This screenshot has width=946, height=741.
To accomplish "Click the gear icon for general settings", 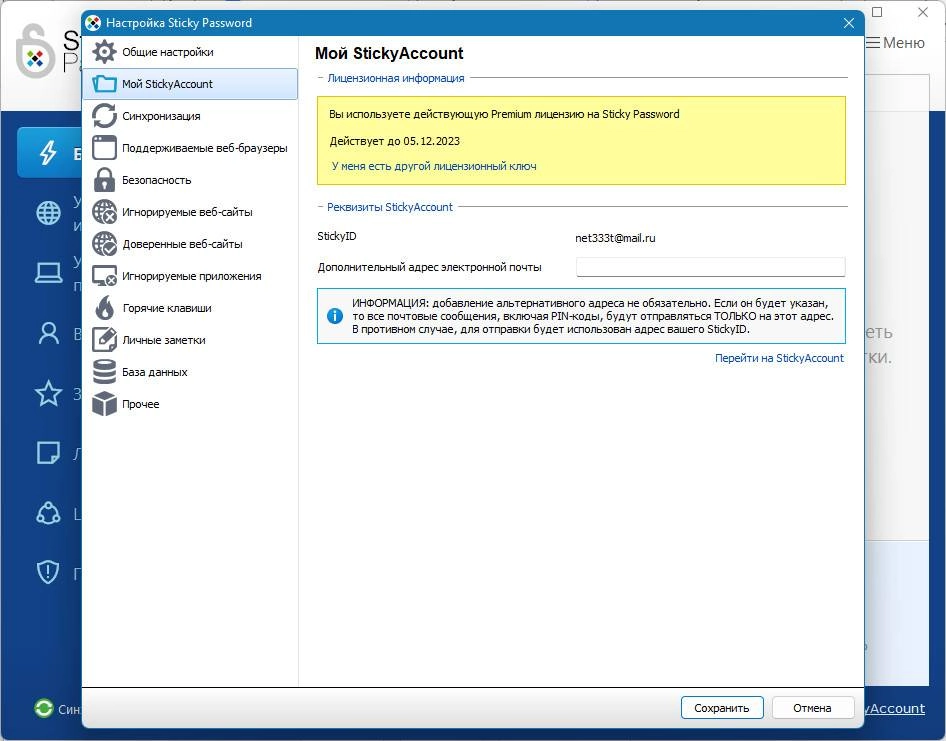I will point(104,52).
